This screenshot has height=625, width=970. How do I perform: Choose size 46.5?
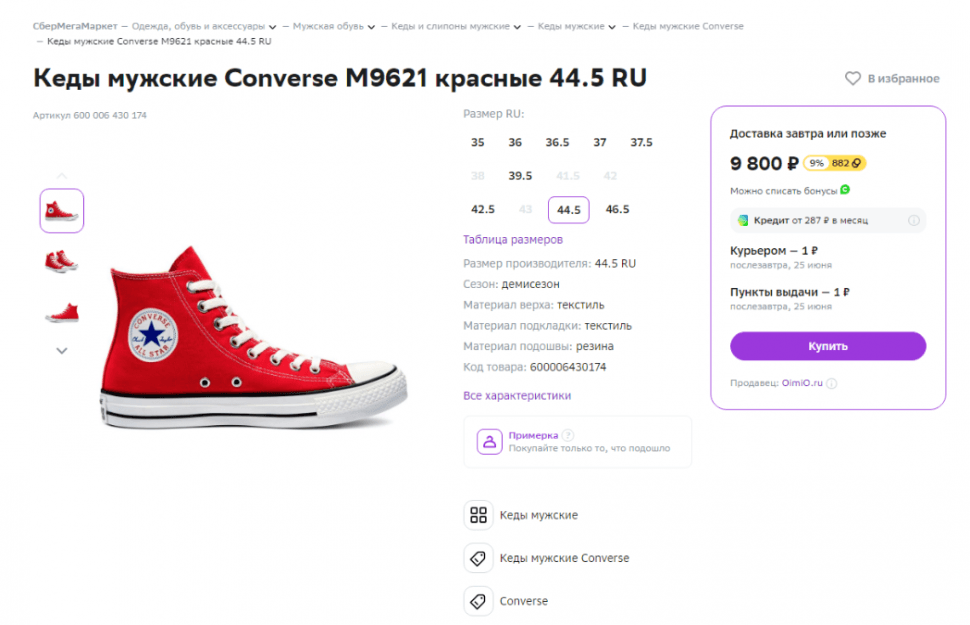(x=617, y=209)
